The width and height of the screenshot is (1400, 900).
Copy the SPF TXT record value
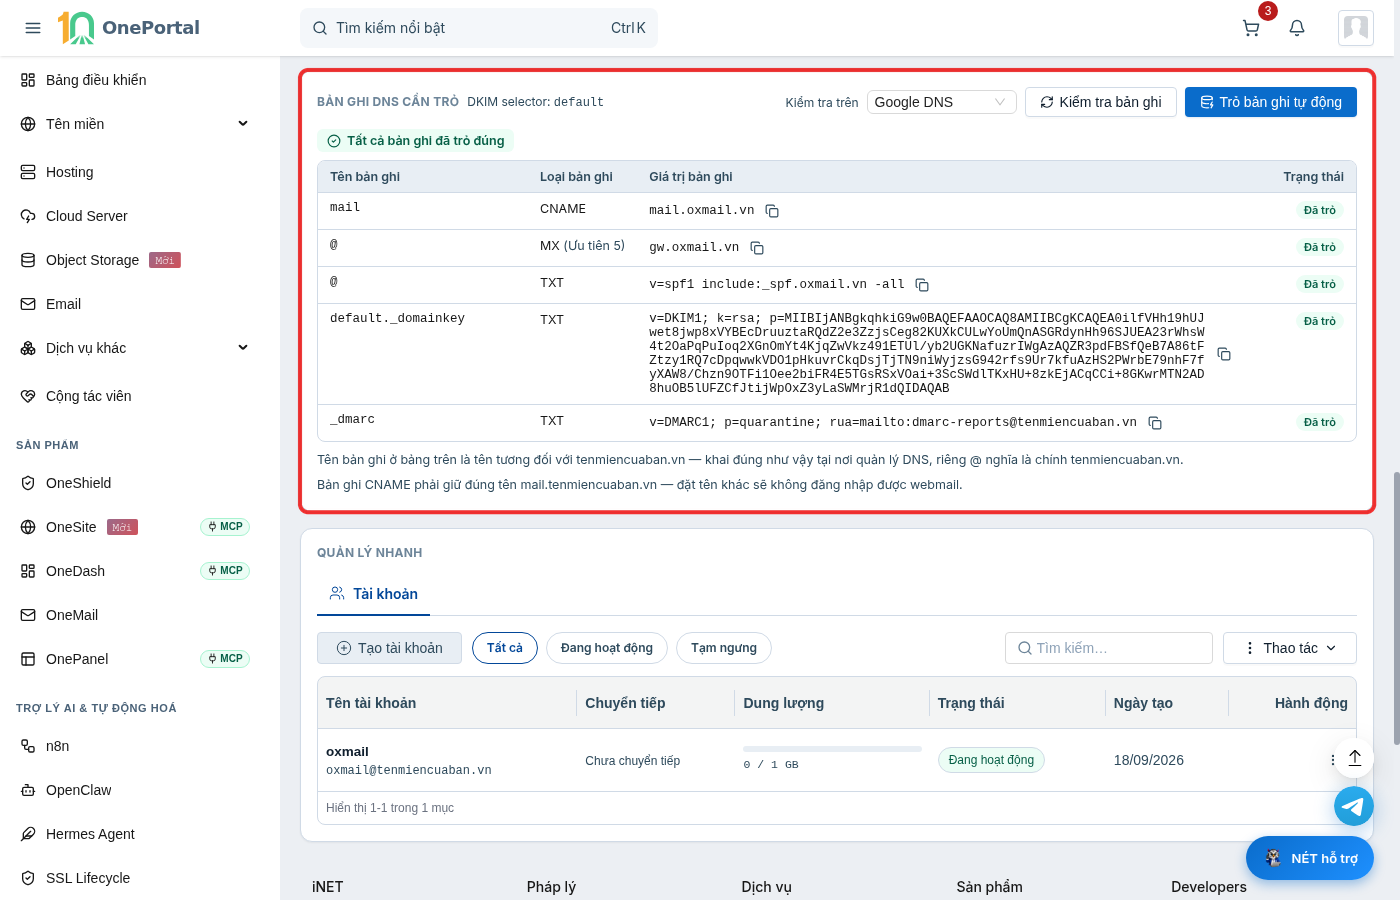tap(922, 285)
